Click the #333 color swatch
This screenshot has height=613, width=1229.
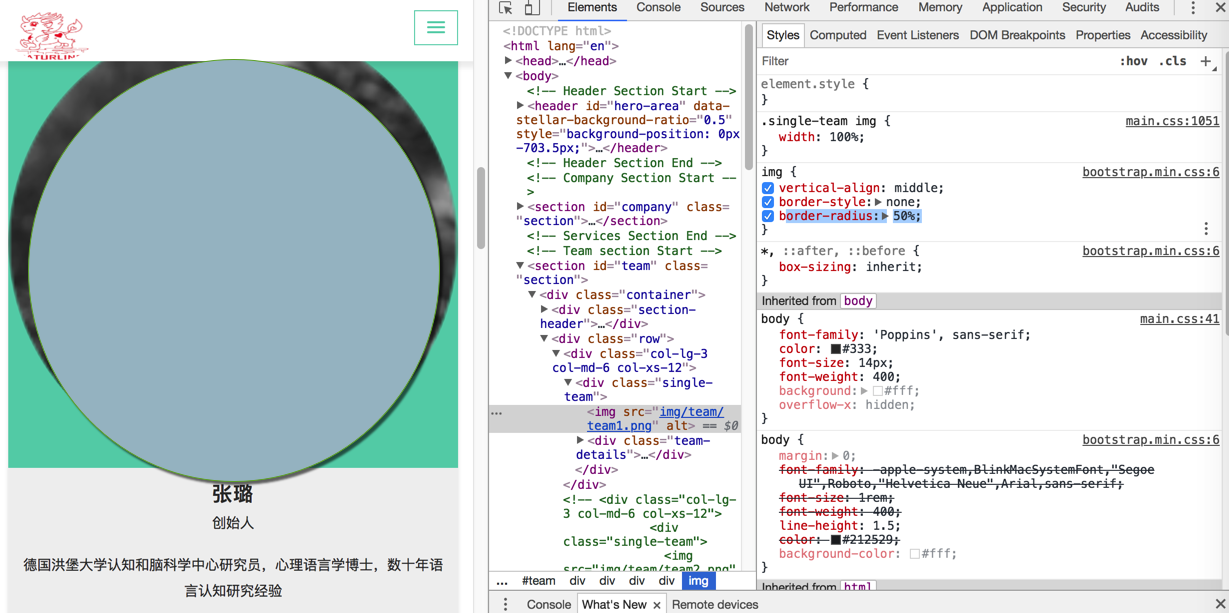(836, 349)
